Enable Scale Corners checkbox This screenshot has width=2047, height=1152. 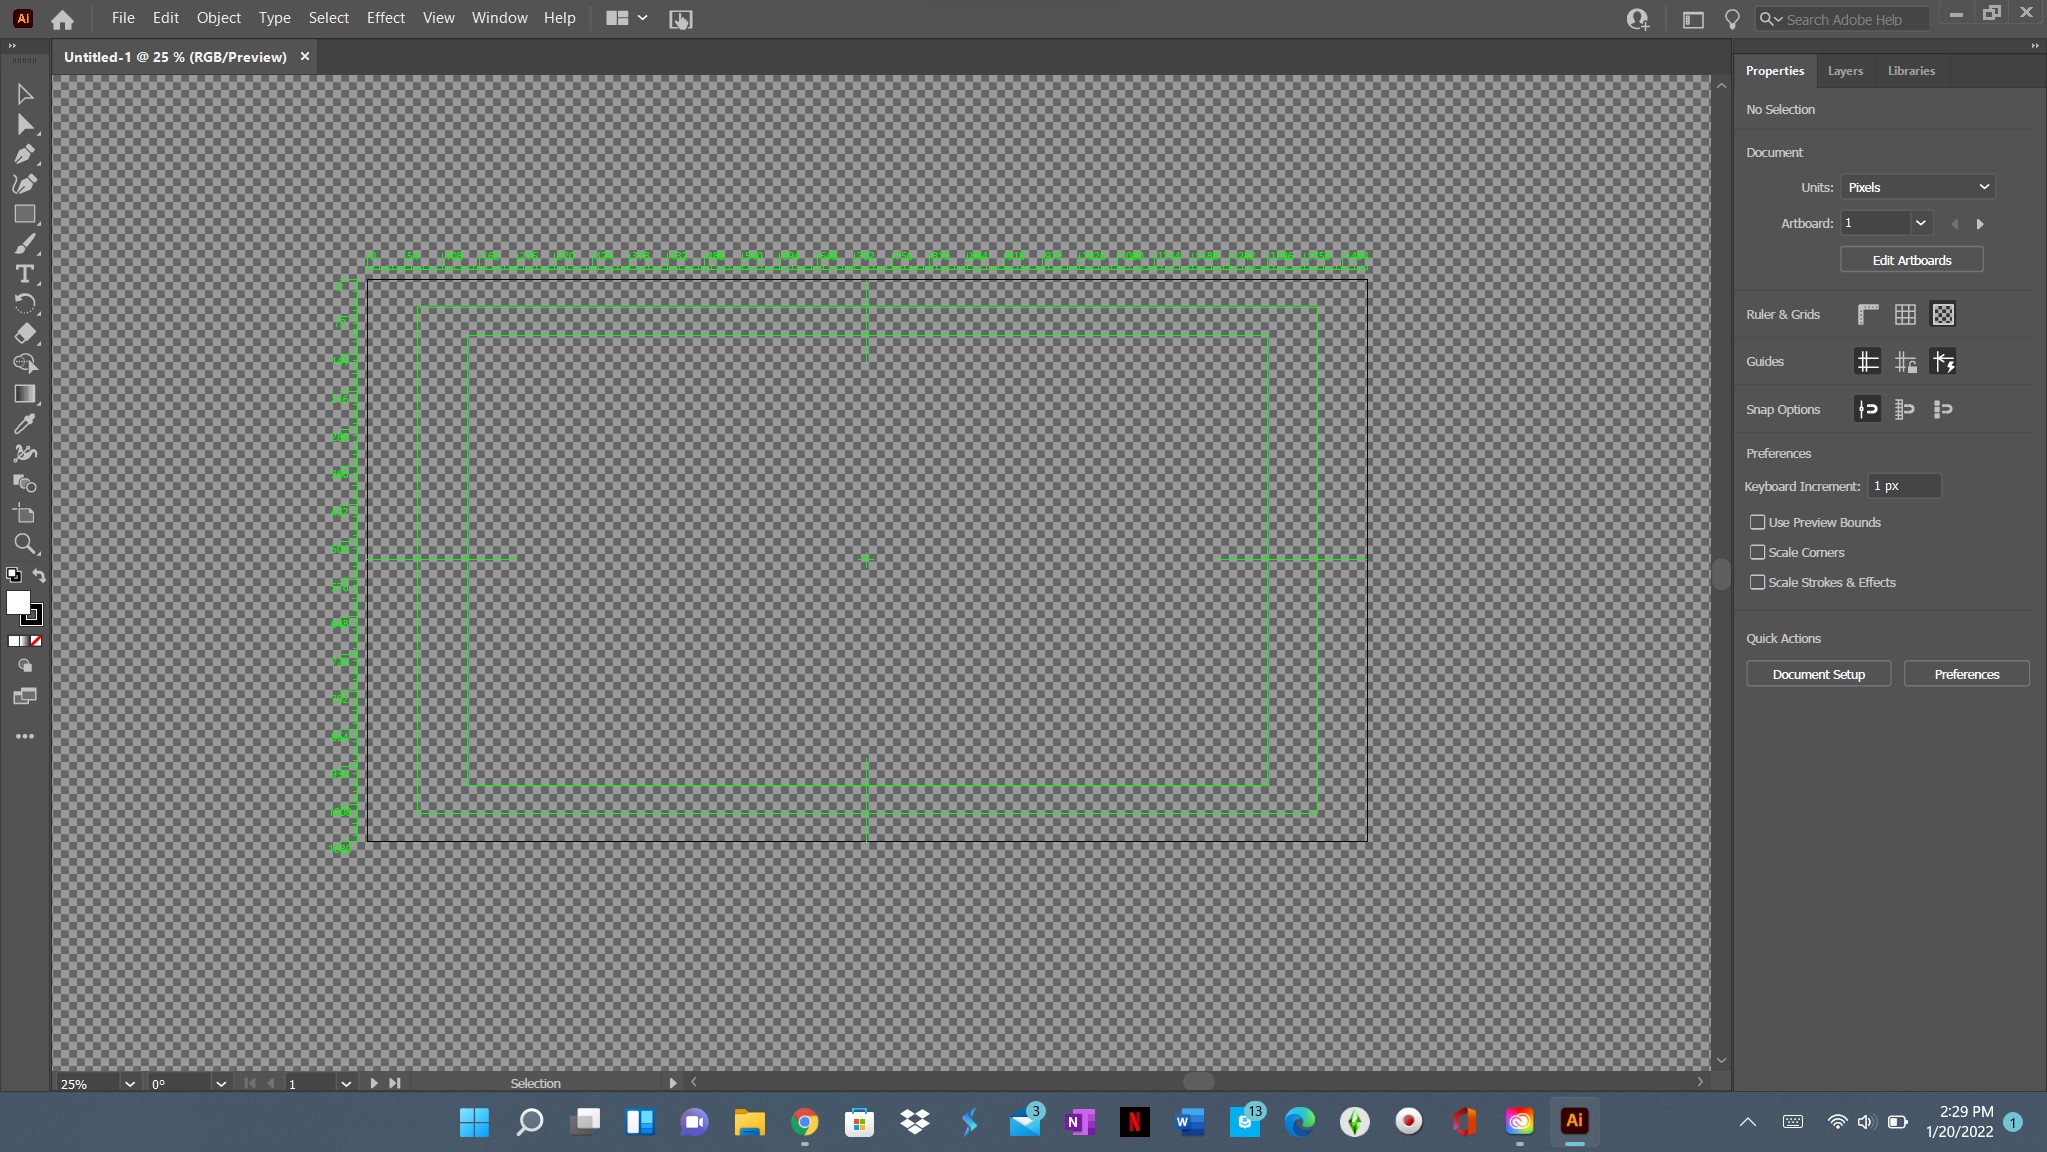tap(1757, 551)
